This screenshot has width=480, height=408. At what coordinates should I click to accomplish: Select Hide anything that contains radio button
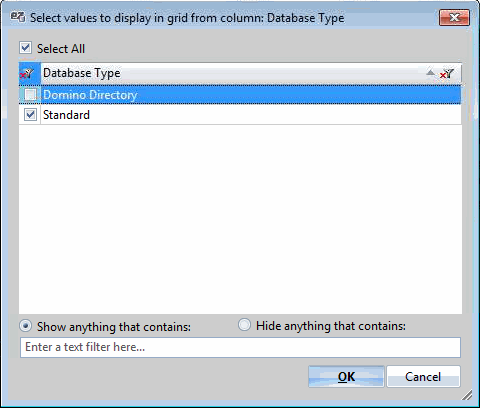244,325
